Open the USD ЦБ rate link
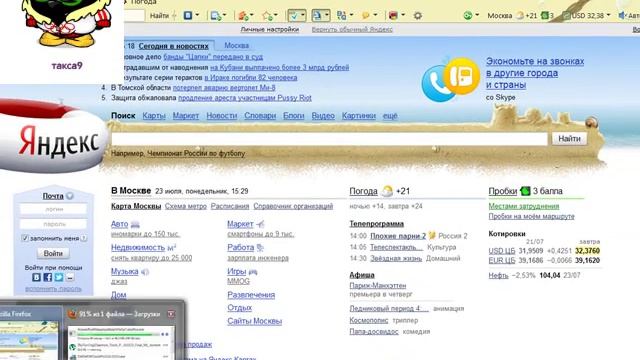The width and height of the screenshot is (640, 360). 502,251
